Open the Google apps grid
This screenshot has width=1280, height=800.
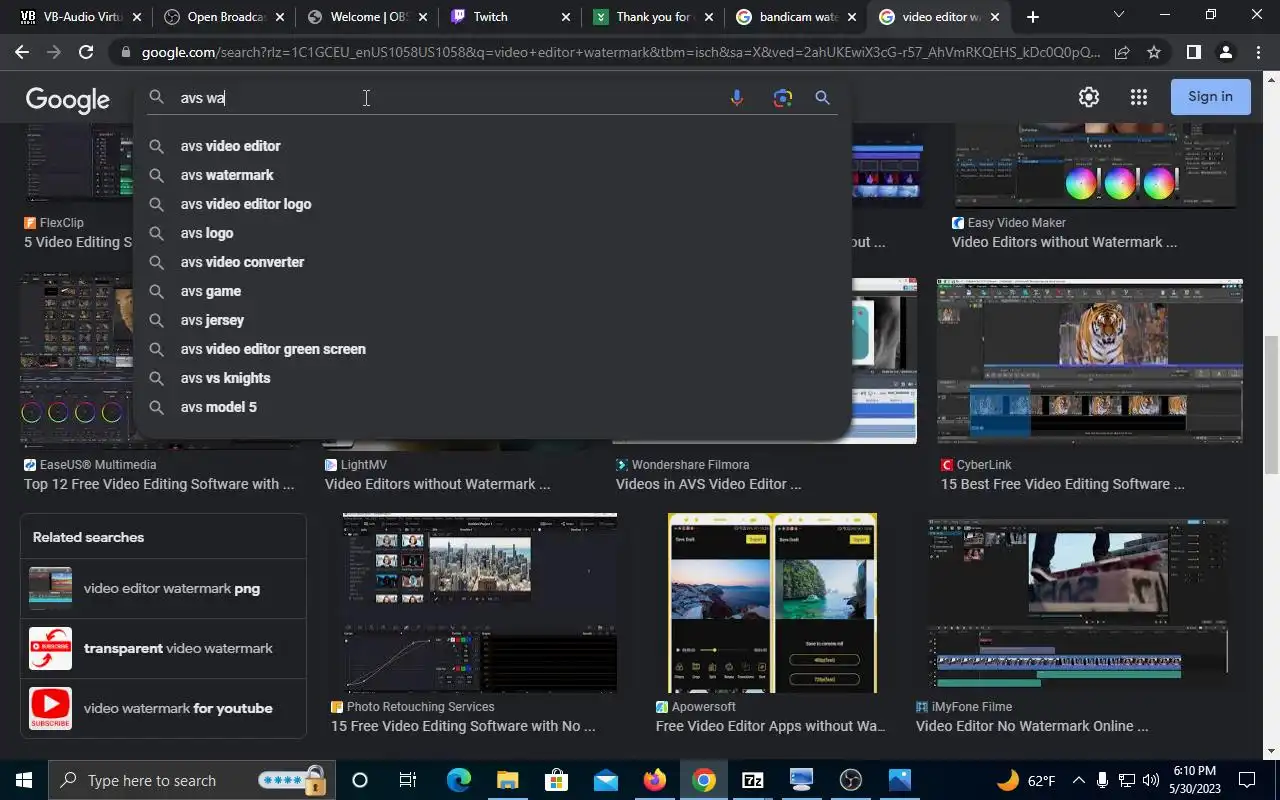click(1139, 97)
